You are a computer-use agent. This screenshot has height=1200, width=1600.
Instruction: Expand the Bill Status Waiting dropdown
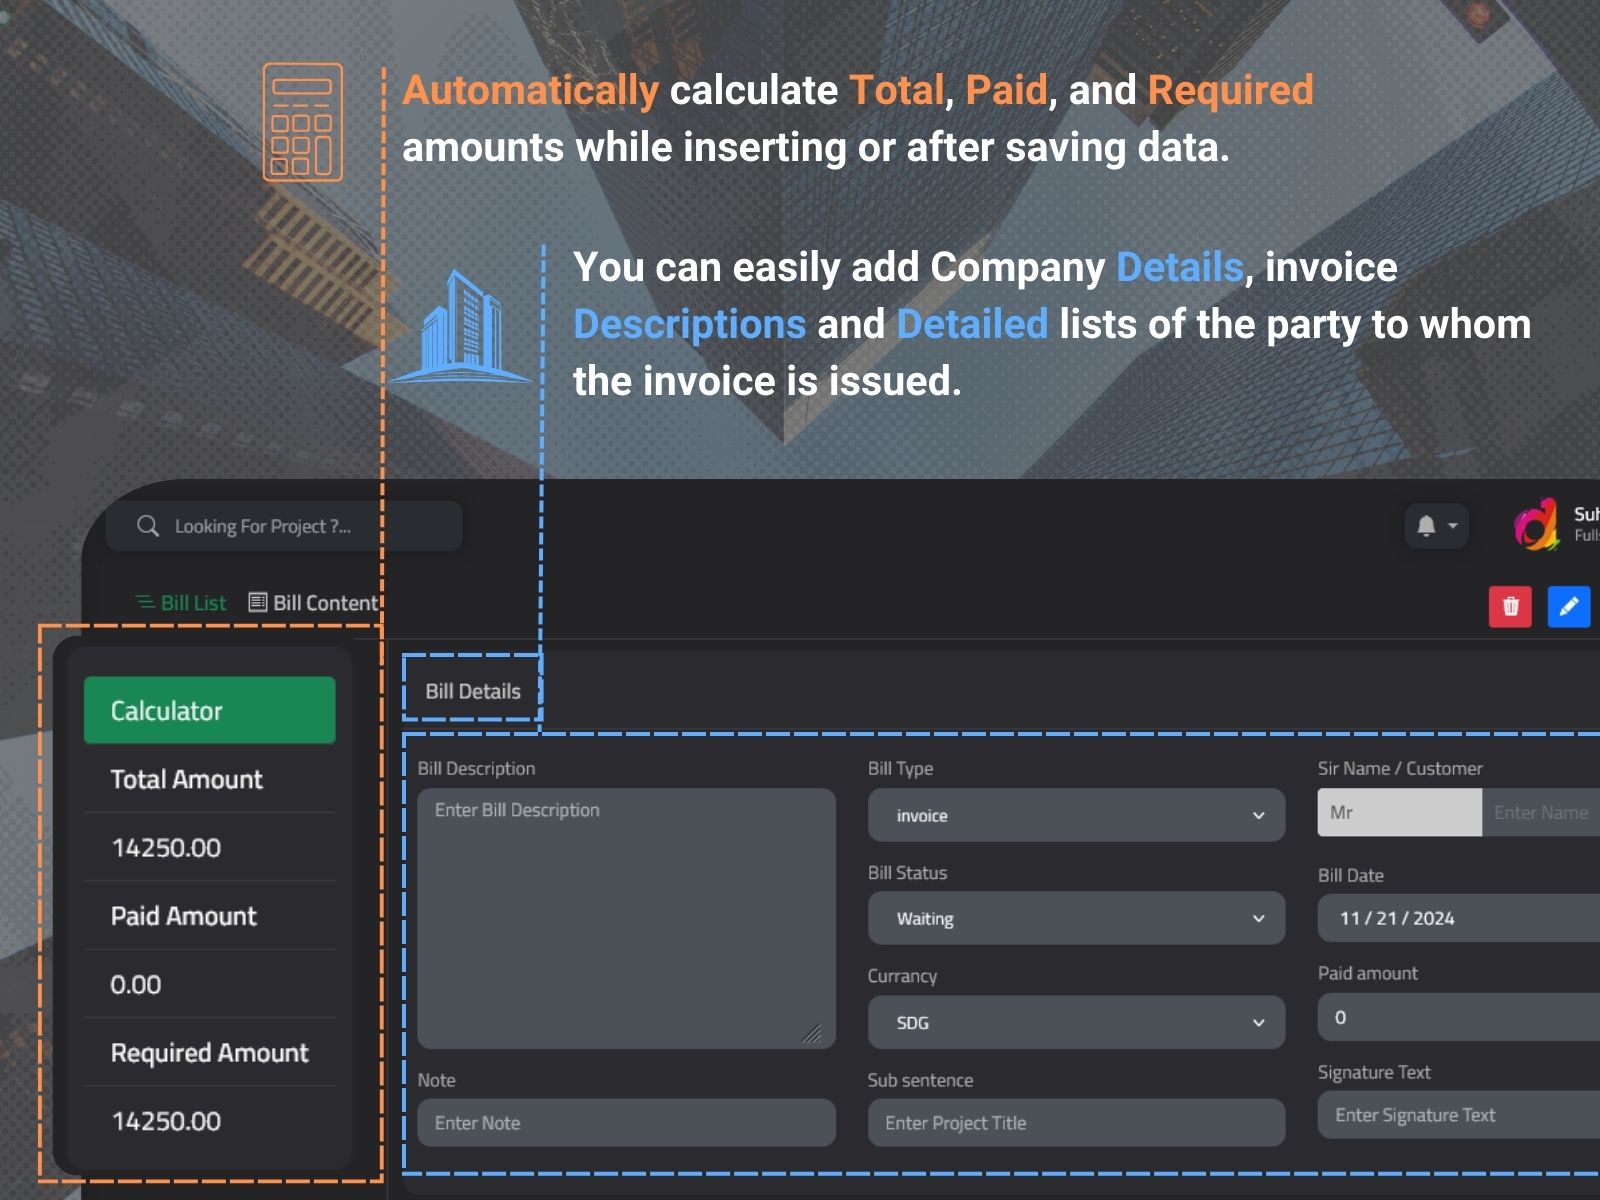click(x=1075, y=918)
